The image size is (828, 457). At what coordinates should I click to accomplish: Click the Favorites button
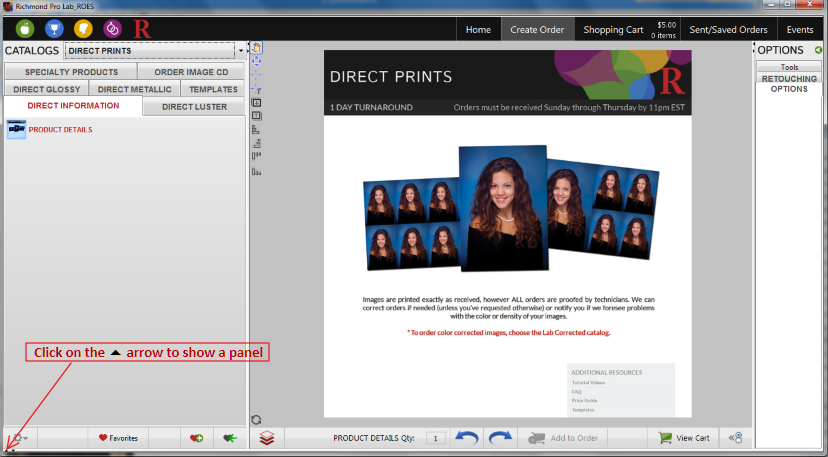(x=118, y=438)
